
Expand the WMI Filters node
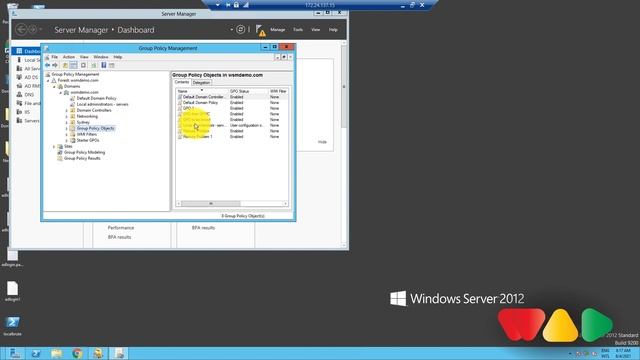coord(67,134)
